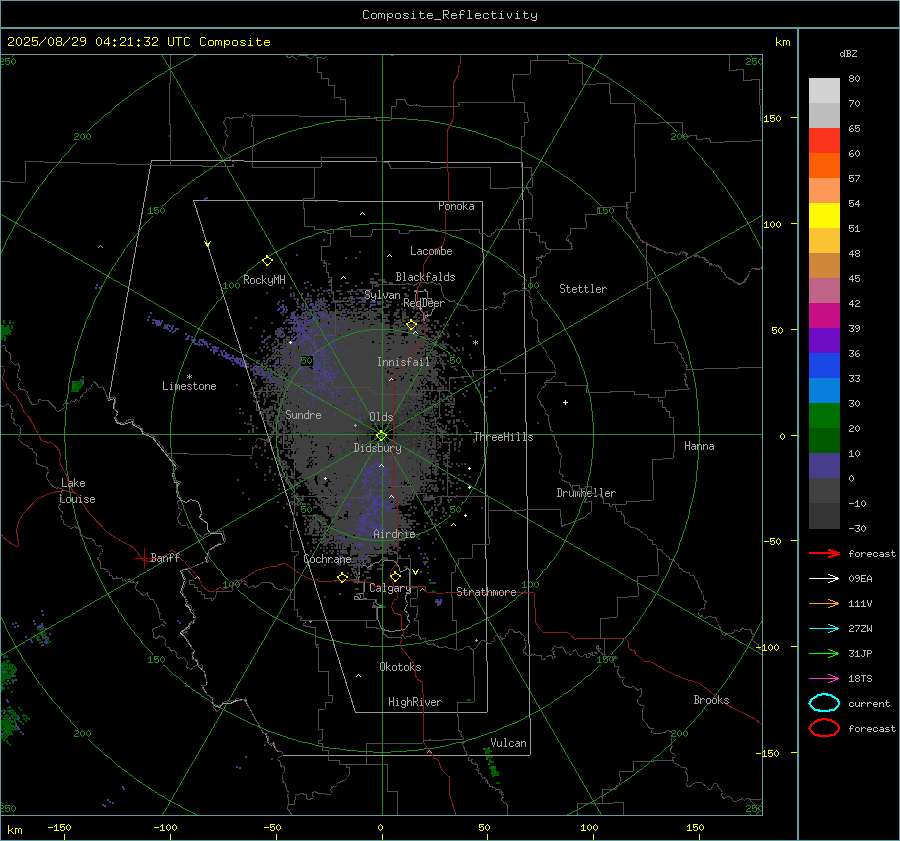Image resolution: width=900 pixels, height=841 pixels.
Task: Click the Innisfail label on the map
Action: point(403,362)
